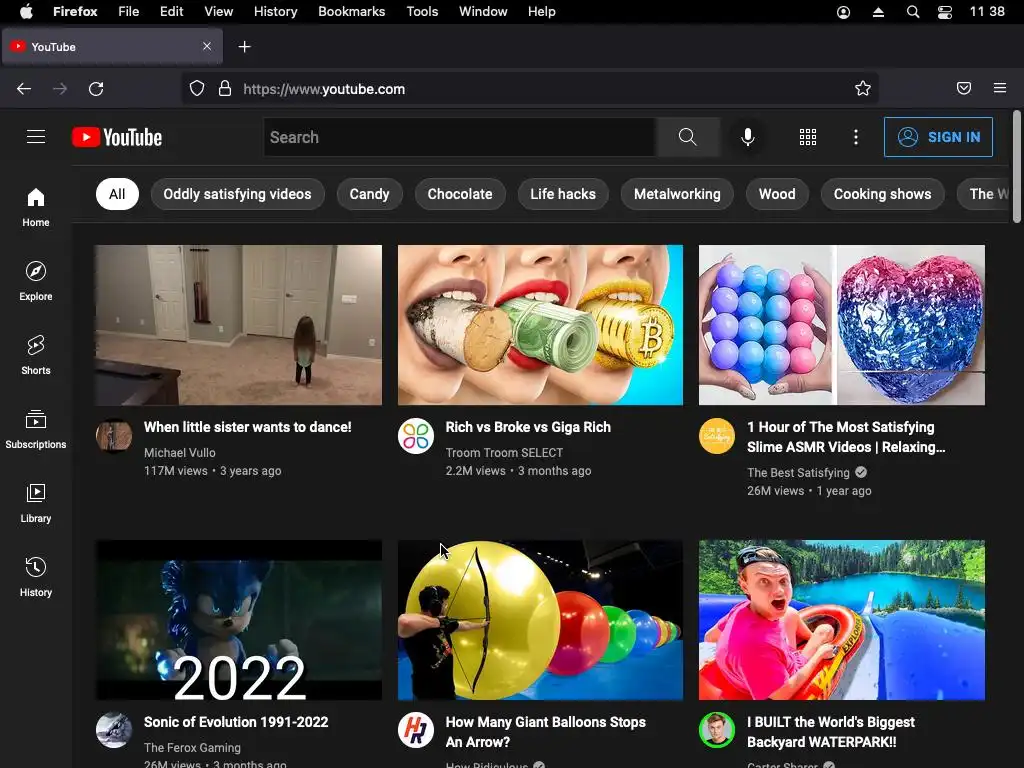
Task: Open macOS Spotlight search
Action: [913, 12]
